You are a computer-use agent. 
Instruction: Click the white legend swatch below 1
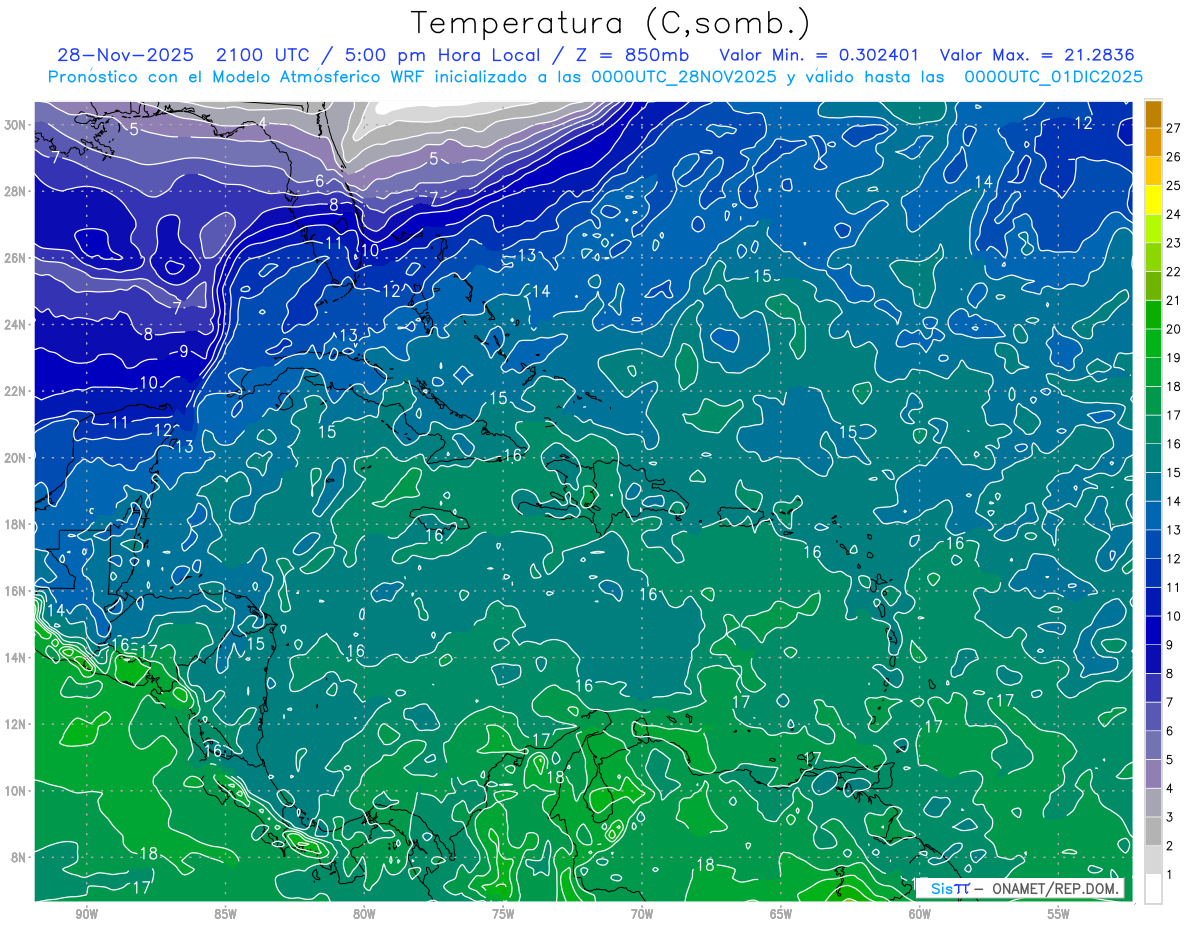1153,889
